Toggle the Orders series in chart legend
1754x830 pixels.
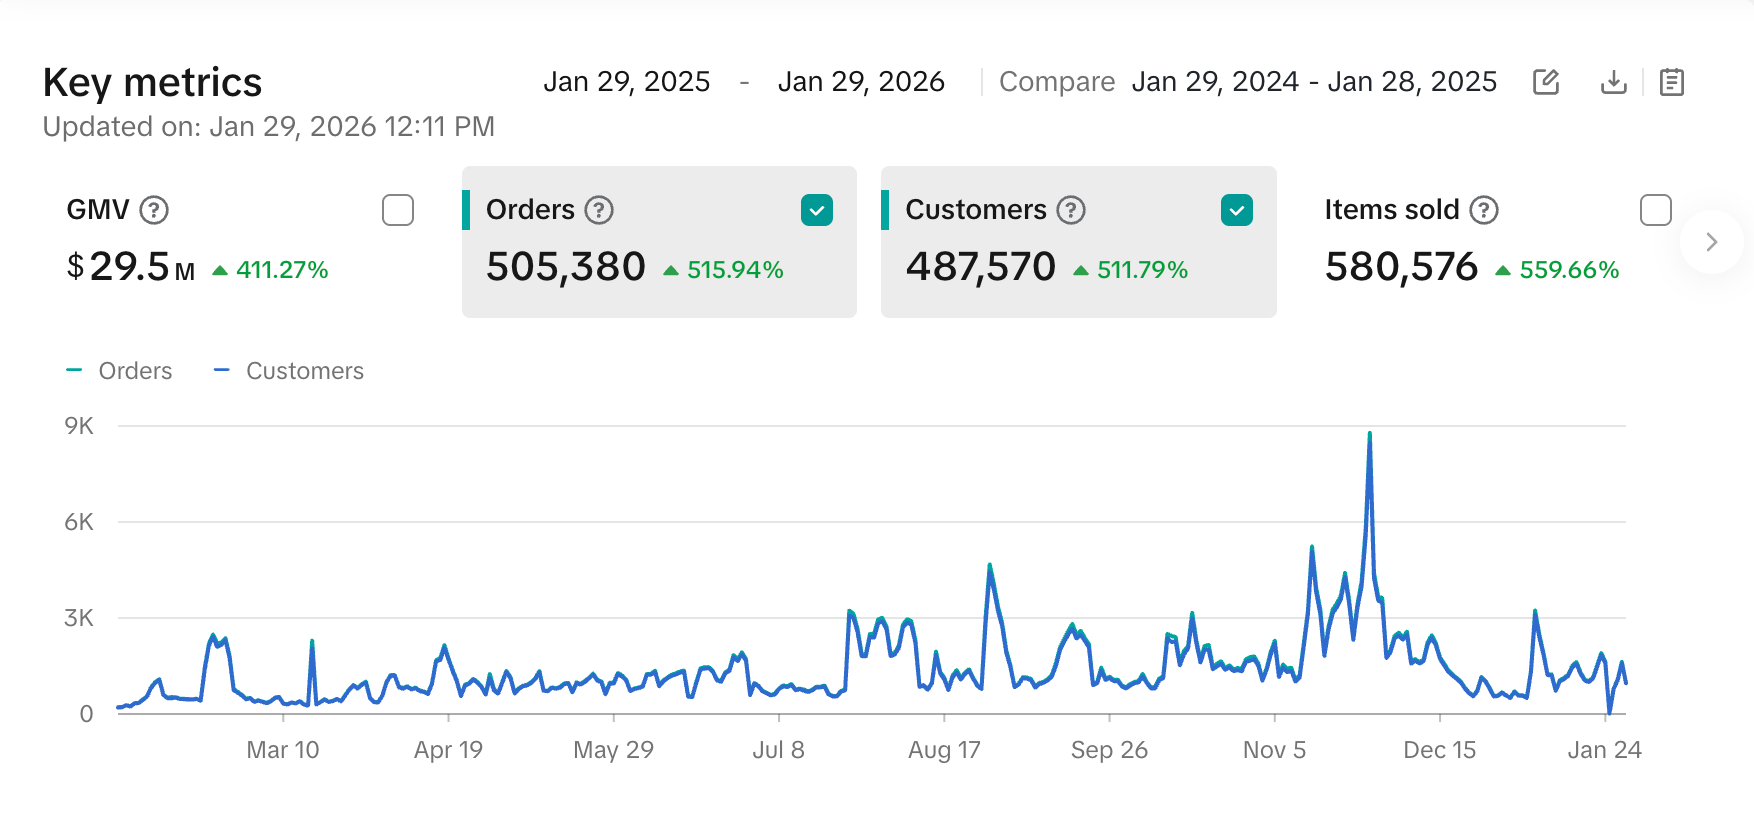coord(120,371)
